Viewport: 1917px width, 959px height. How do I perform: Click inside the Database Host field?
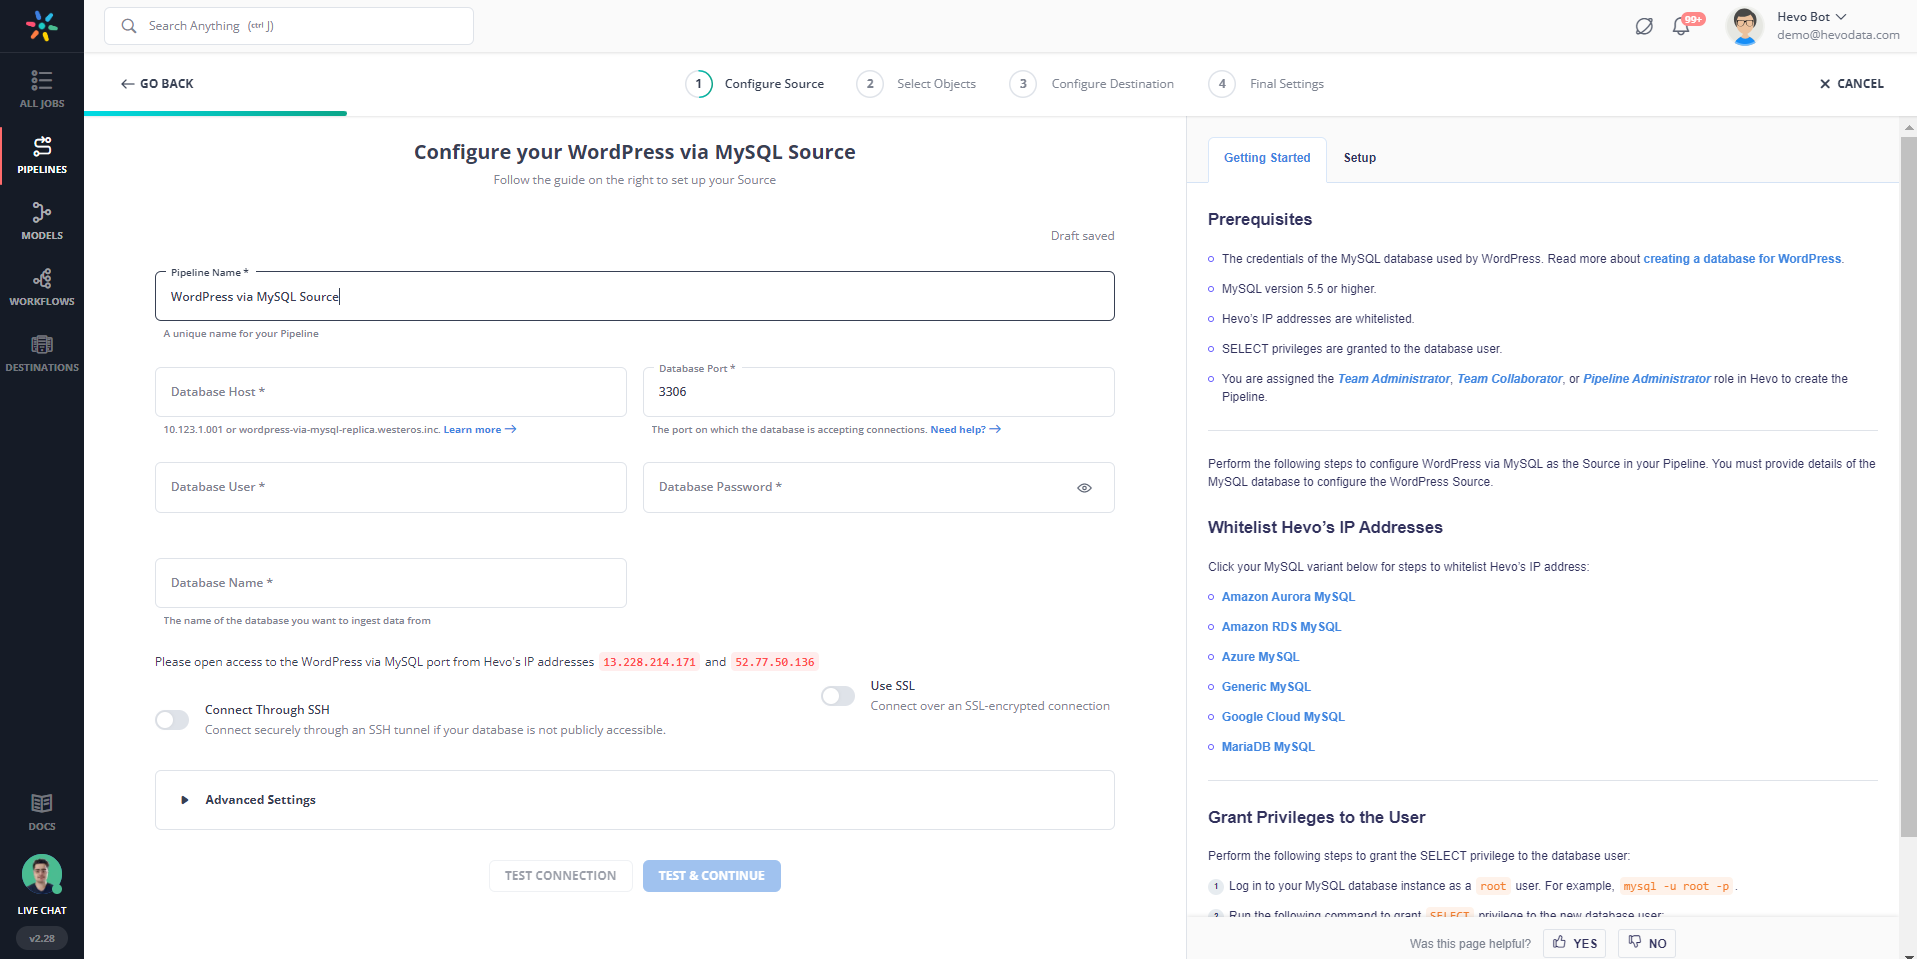click(x=390, y=391)
